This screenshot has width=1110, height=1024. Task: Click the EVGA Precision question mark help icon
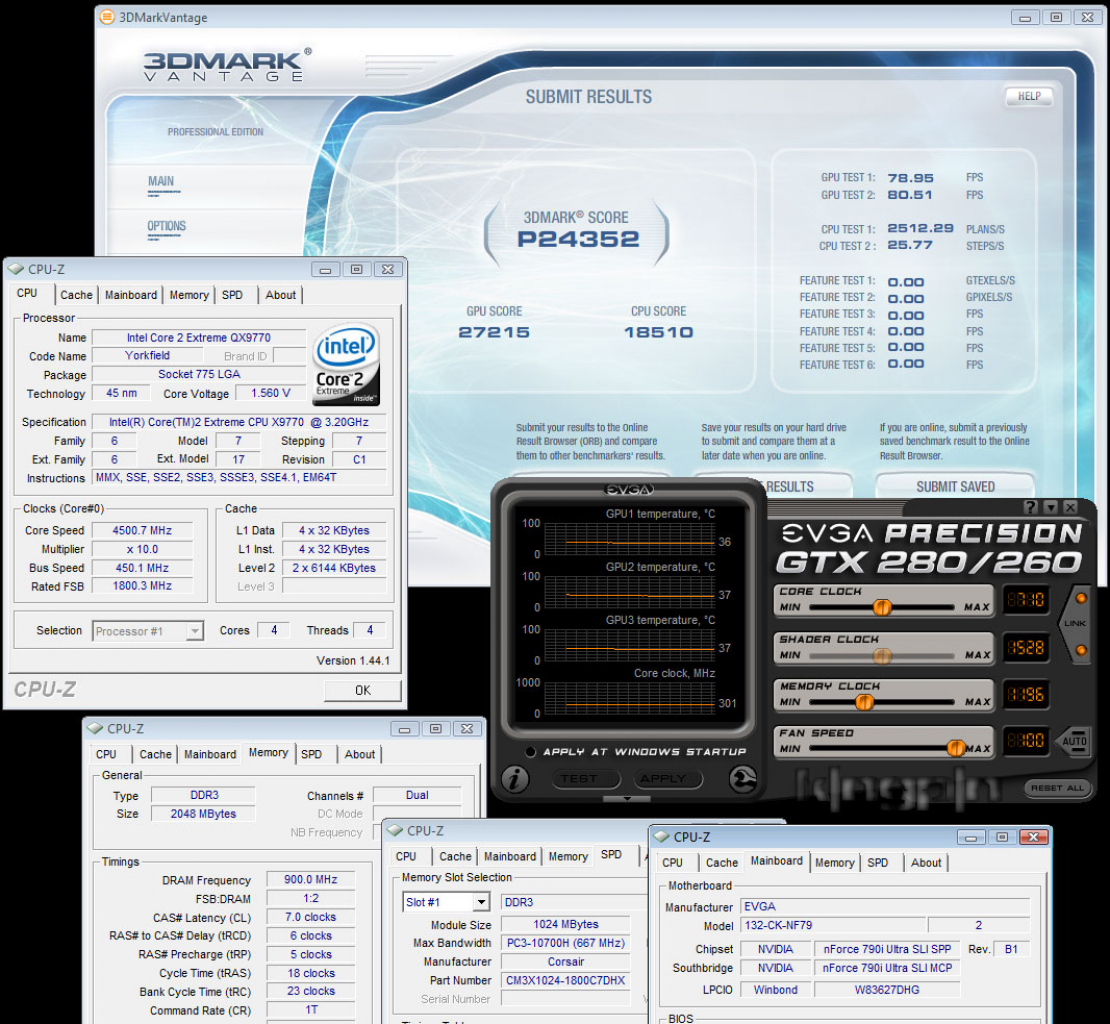coord(1031,507)
